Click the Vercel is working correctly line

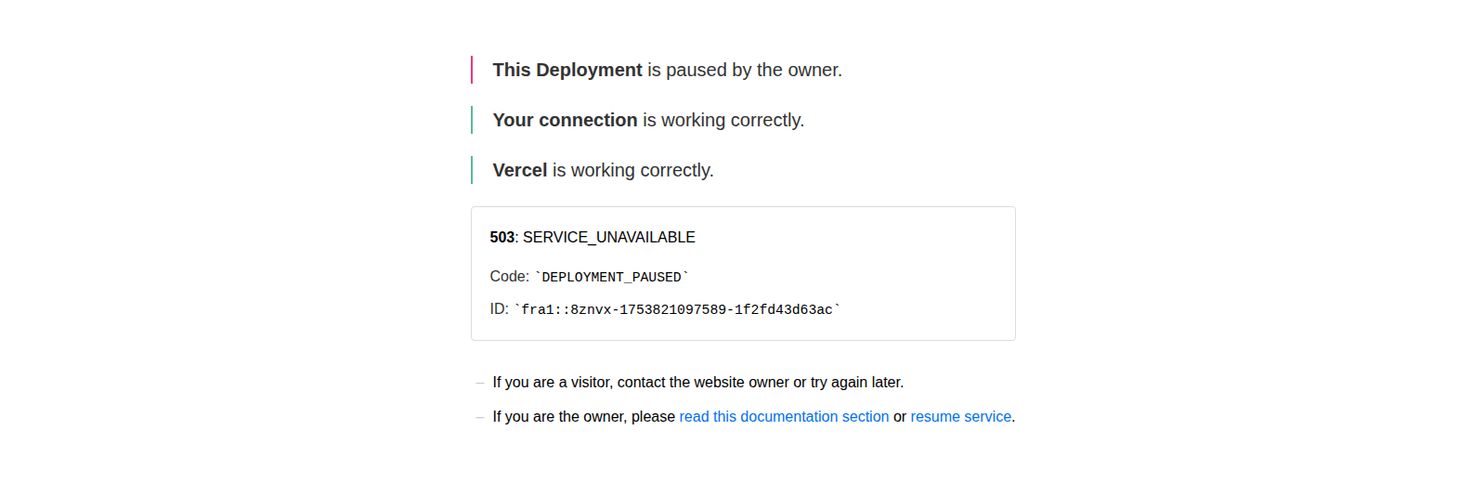click(x=603, y=170)
